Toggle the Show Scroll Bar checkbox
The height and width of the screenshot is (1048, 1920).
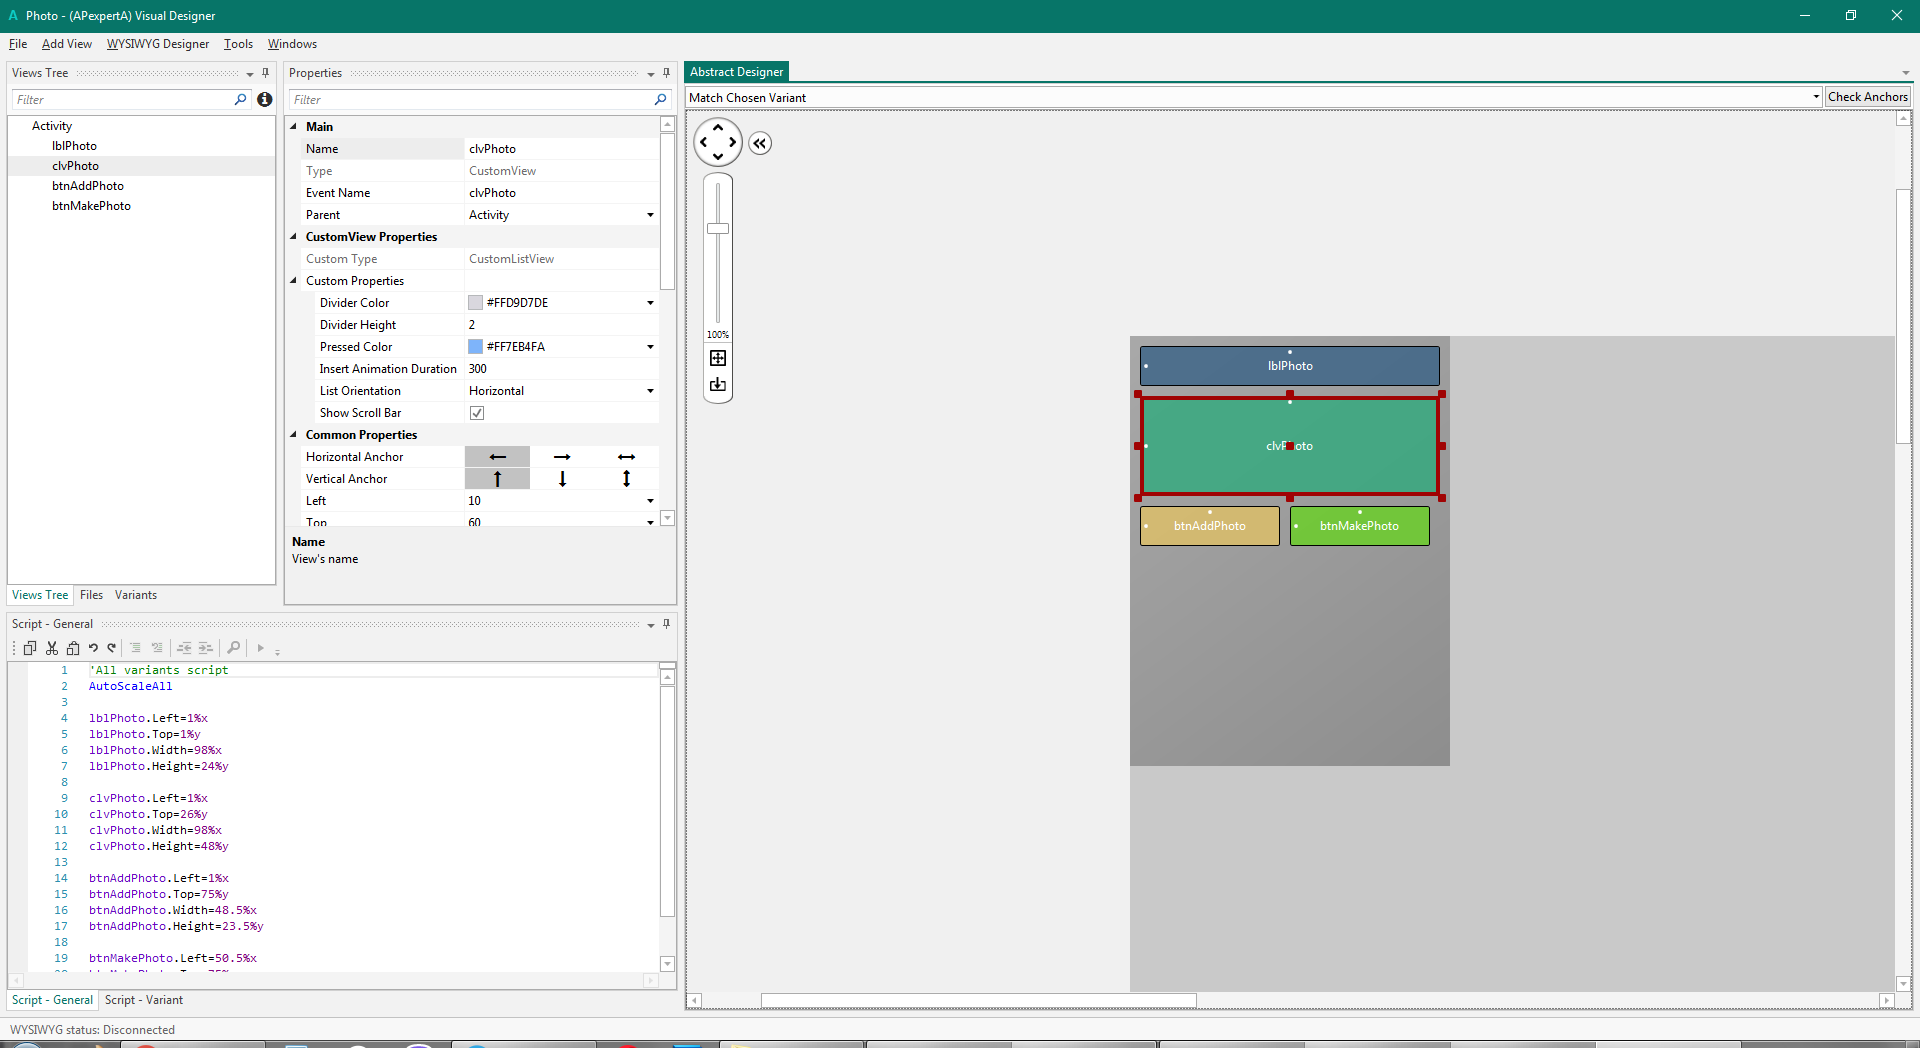[x=477, y=413]
